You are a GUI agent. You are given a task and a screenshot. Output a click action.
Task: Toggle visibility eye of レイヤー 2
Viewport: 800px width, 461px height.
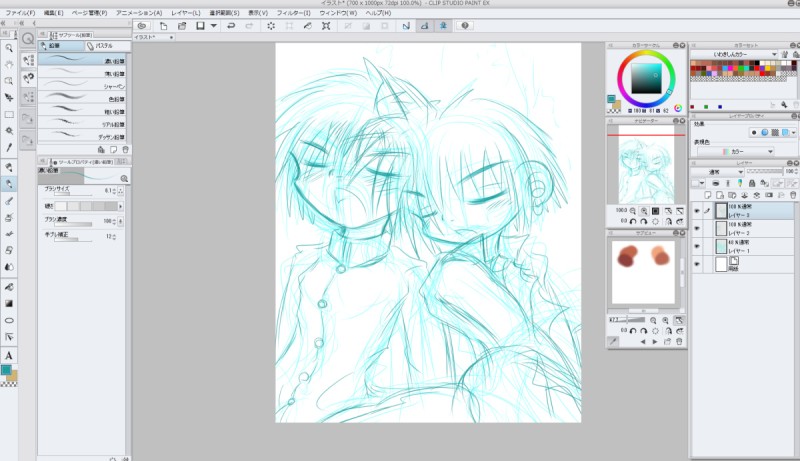pos(697,228)
